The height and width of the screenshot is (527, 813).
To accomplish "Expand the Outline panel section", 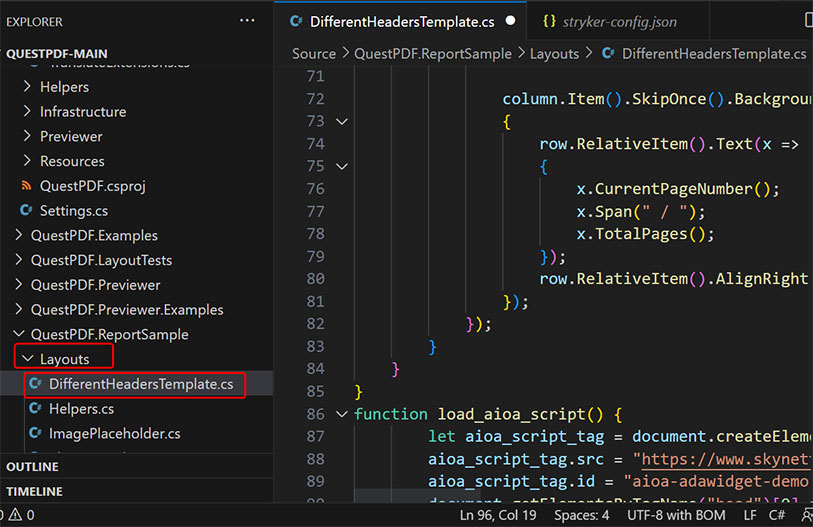I will [x=32, y=467].
